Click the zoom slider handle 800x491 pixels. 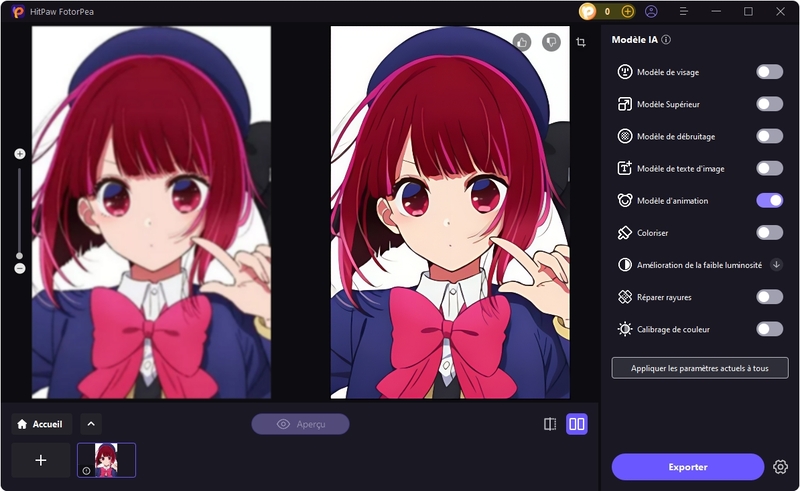pyautogui.click(x=19, y=256)
